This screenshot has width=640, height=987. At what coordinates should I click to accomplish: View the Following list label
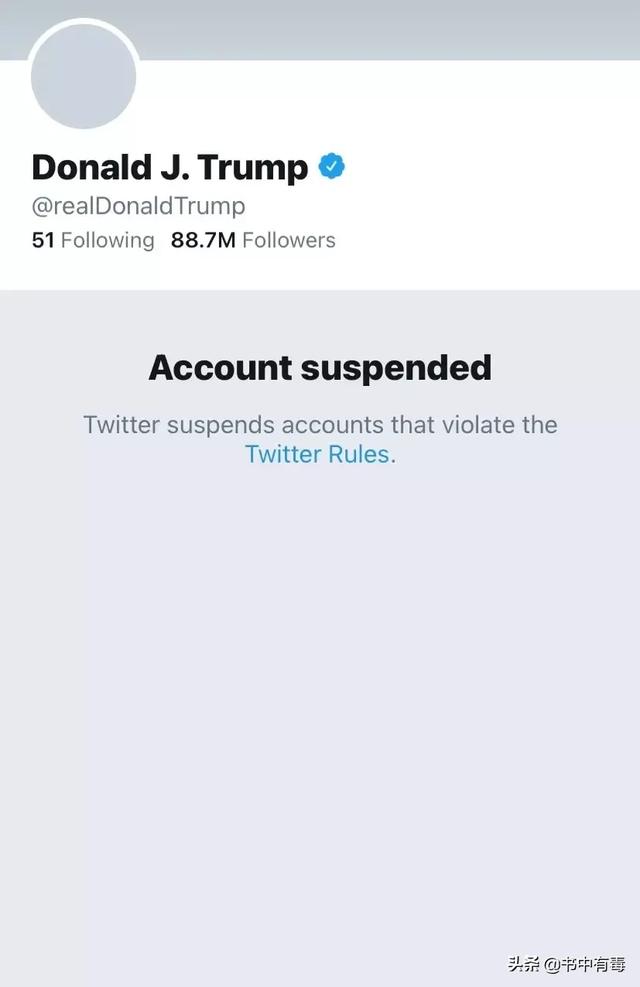tap(108, 240)
